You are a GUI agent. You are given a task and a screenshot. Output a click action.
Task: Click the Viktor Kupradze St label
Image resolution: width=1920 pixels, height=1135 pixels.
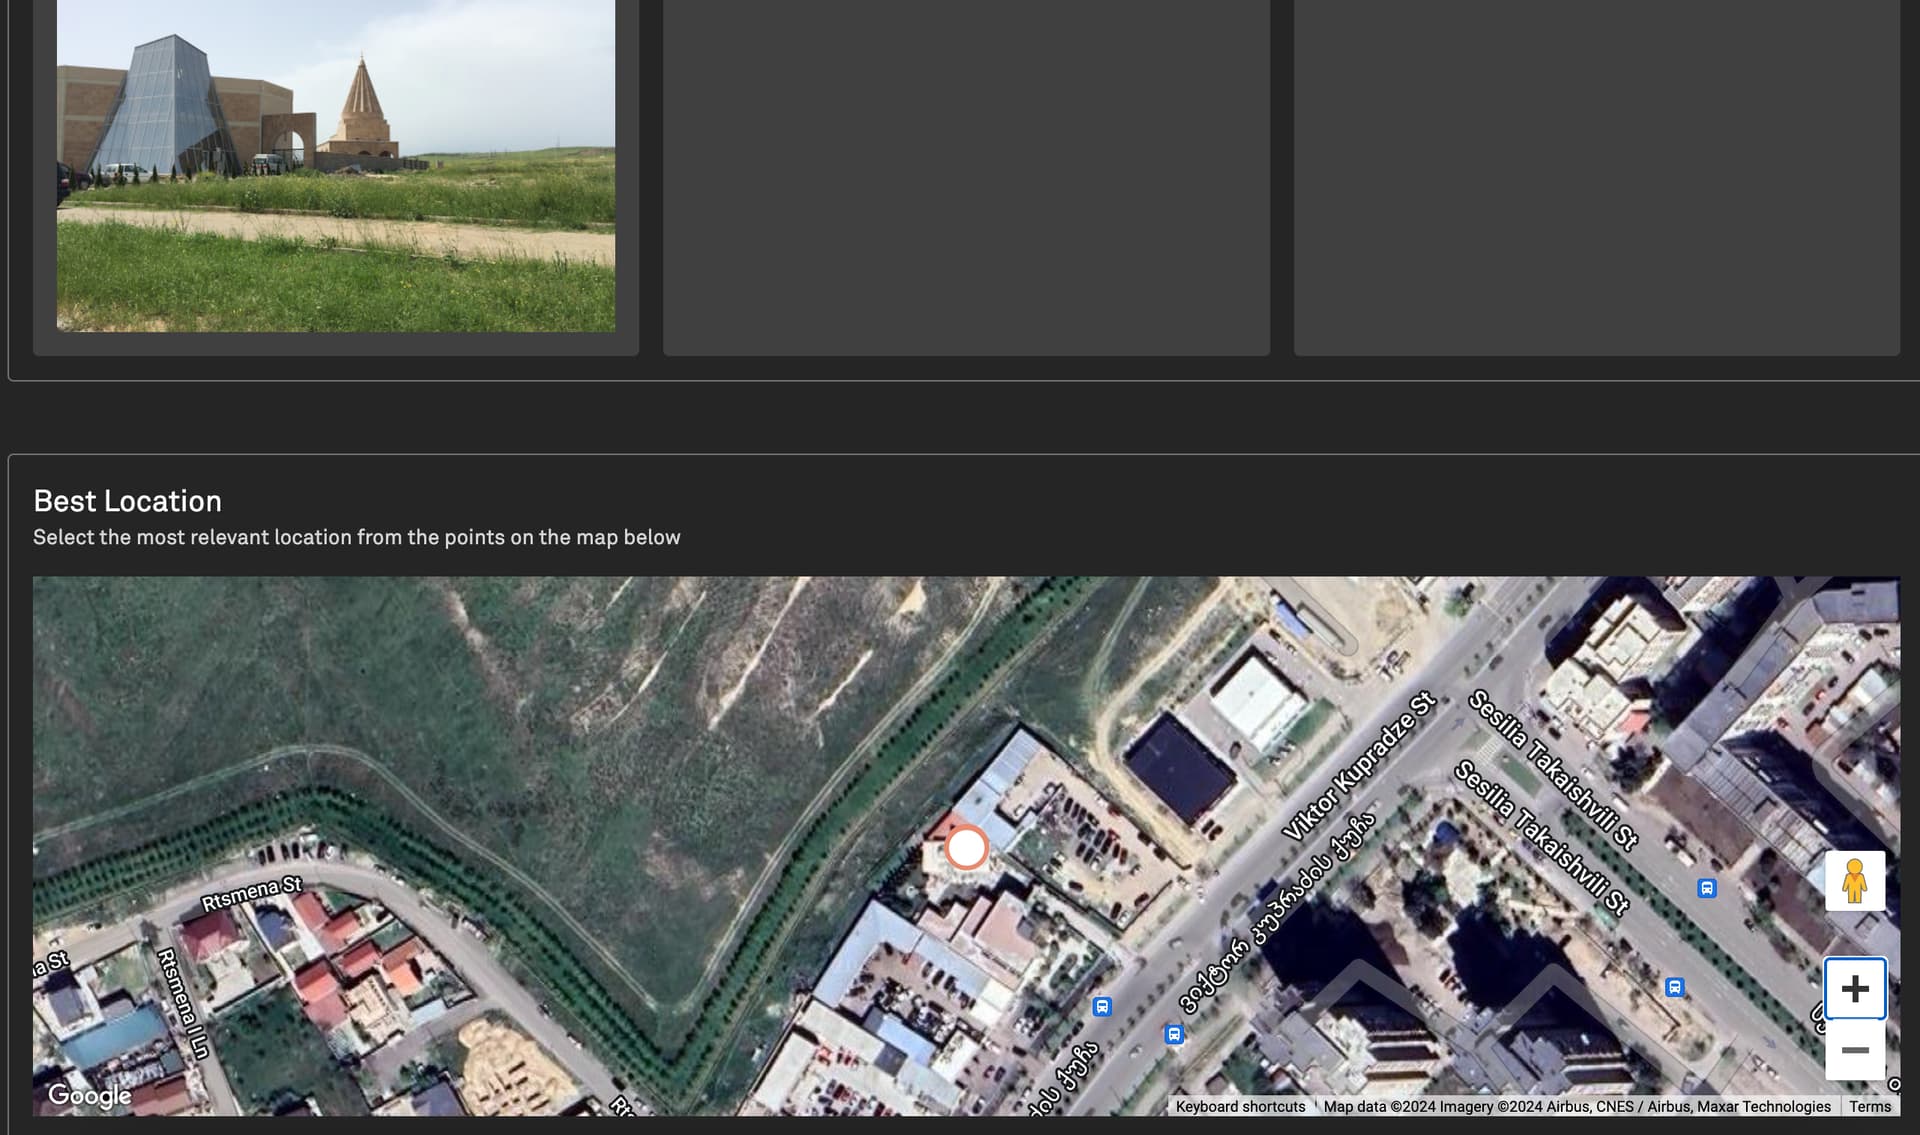[x=1359, y=767]
